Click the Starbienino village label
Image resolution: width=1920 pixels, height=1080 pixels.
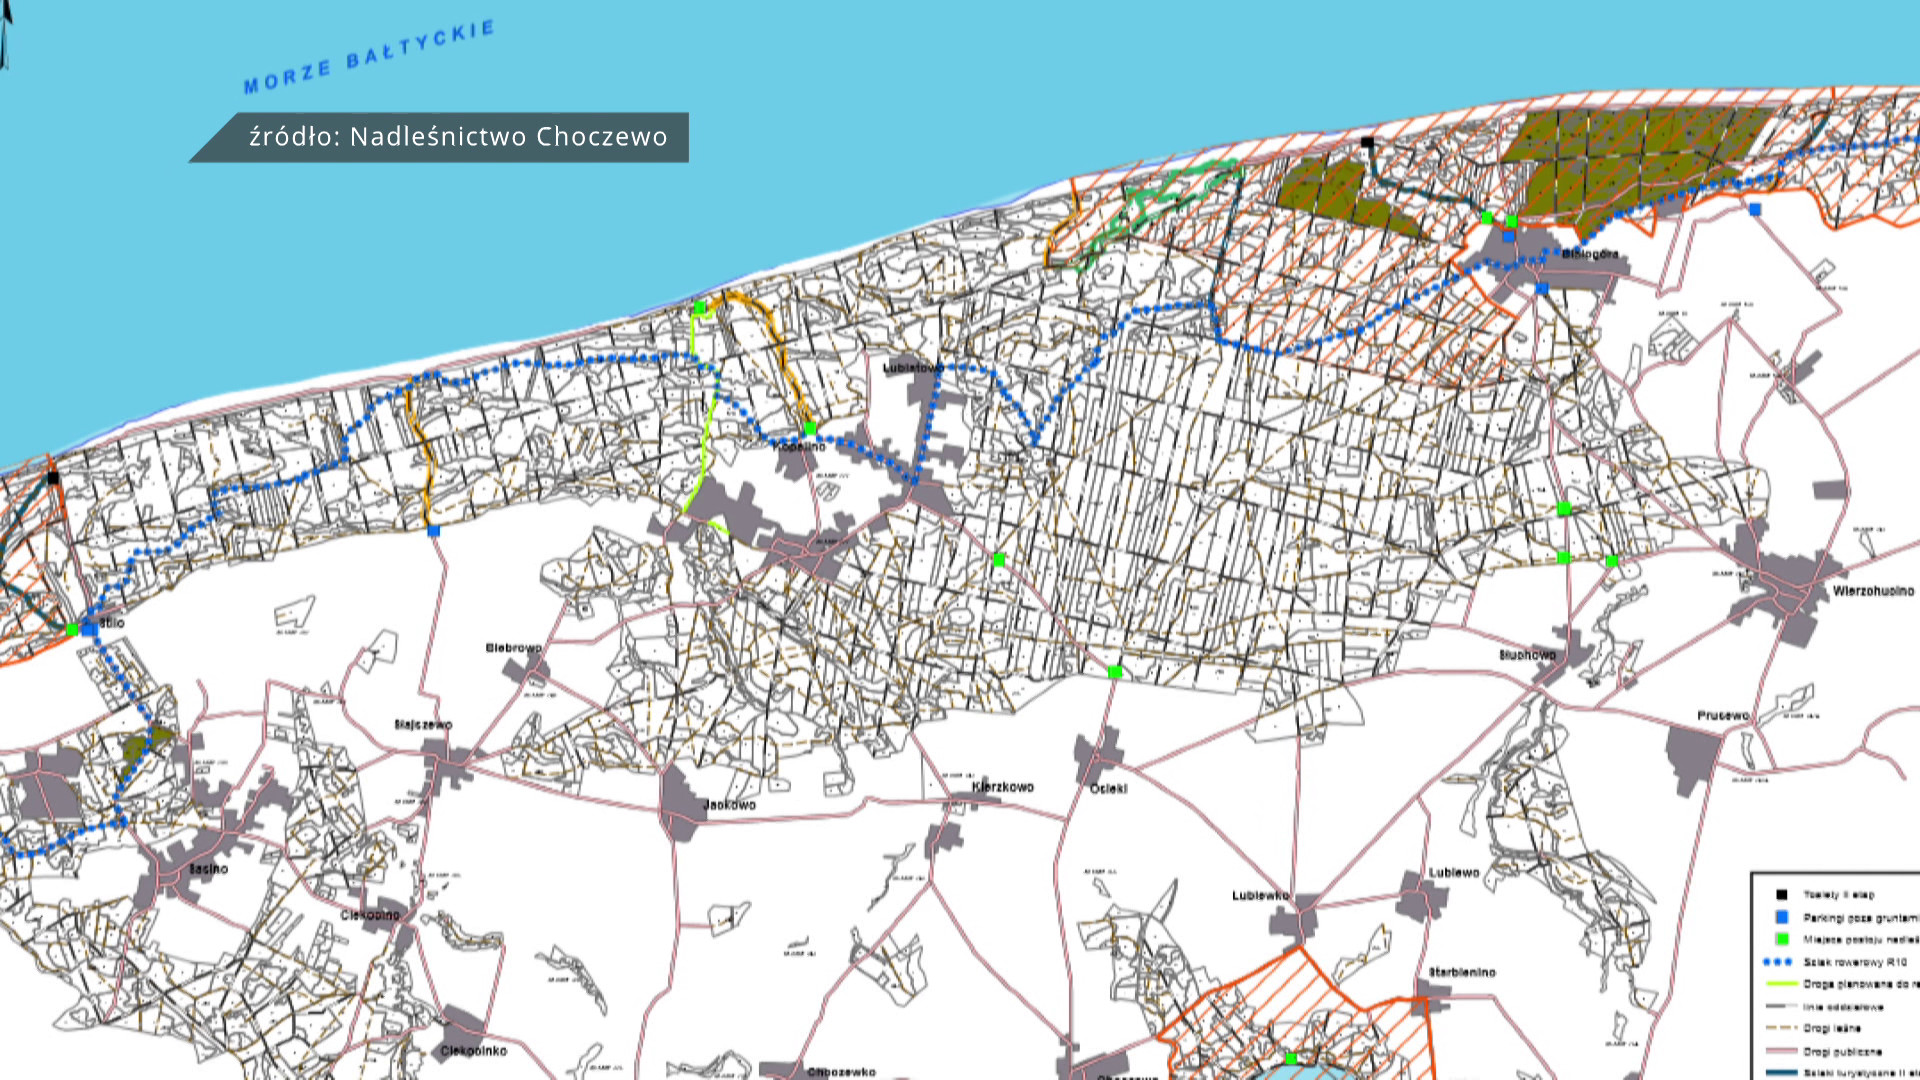[x=1462, y=972]
